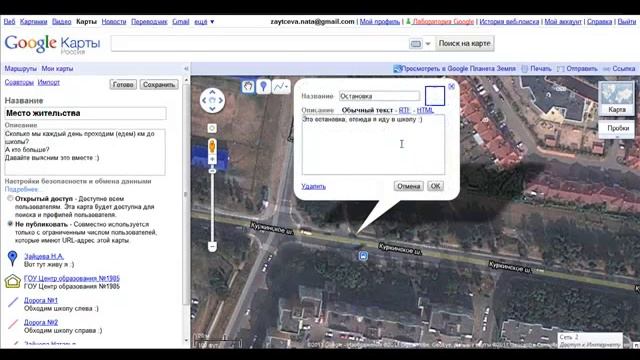Zoom out with the minus button
This screenshot has height=360, width=640.
212,246
